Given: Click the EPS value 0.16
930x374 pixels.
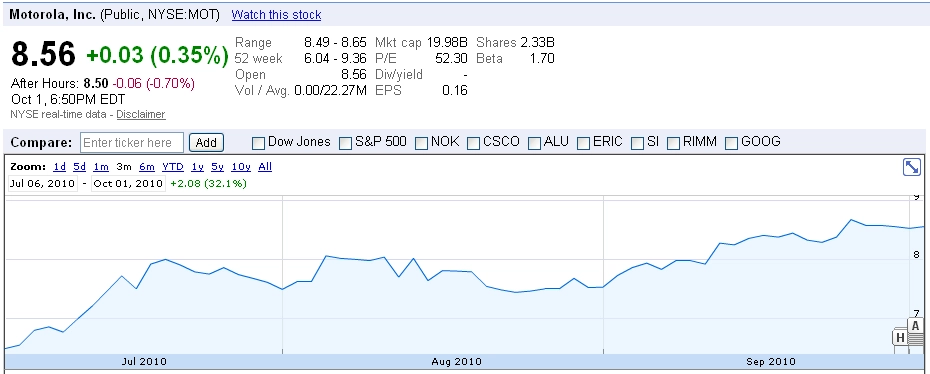Looking at the screenshot, I should 455,91.
